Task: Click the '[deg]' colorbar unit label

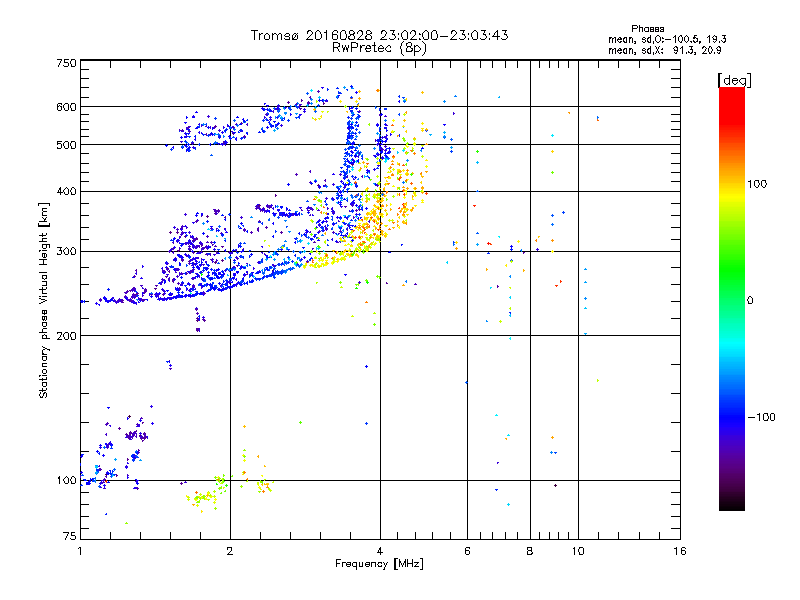Action: [x=734, y=80]
